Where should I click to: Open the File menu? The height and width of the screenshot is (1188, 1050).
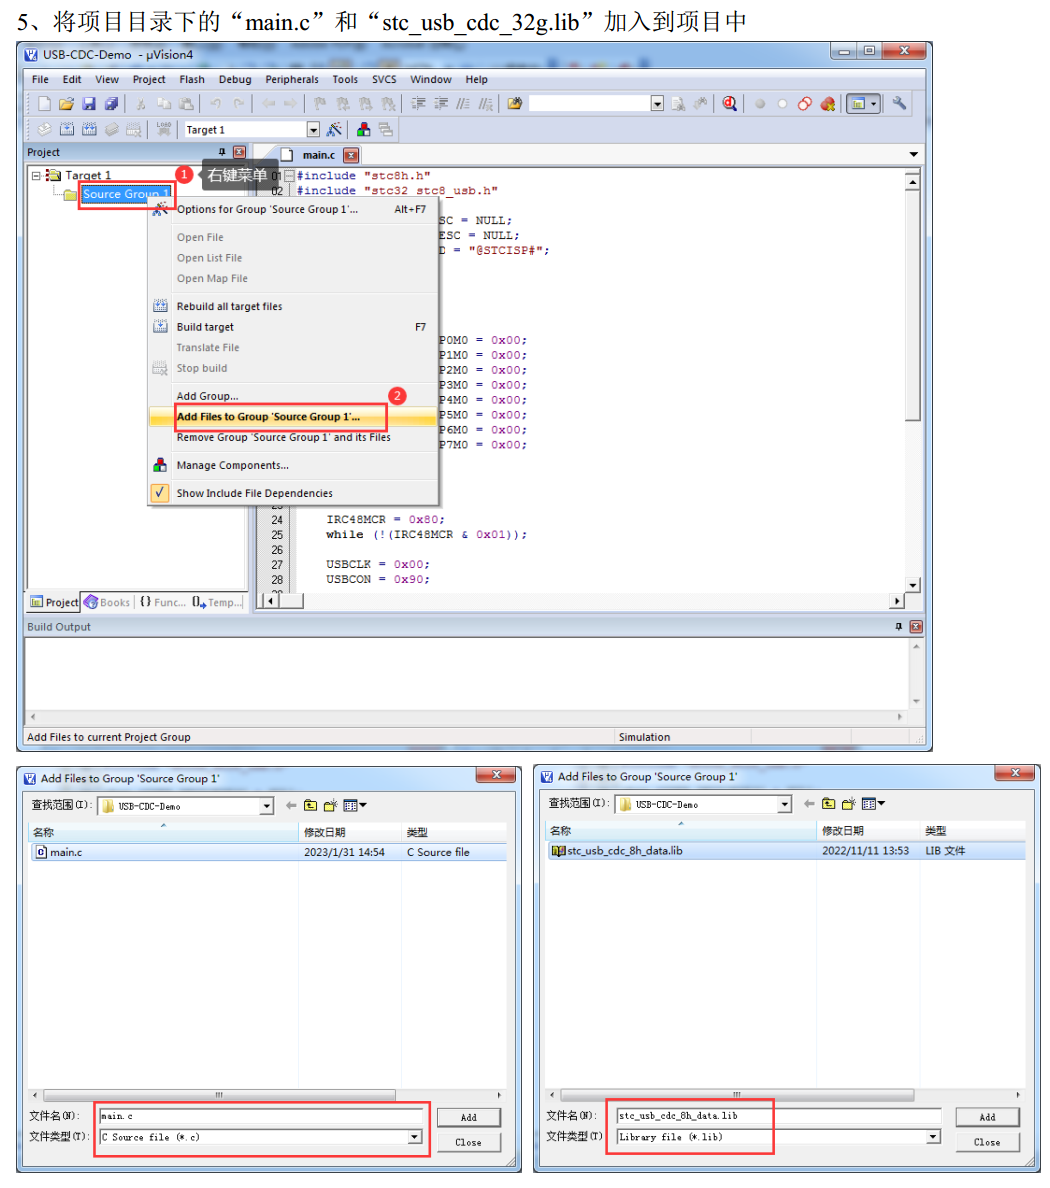[40, 80]
